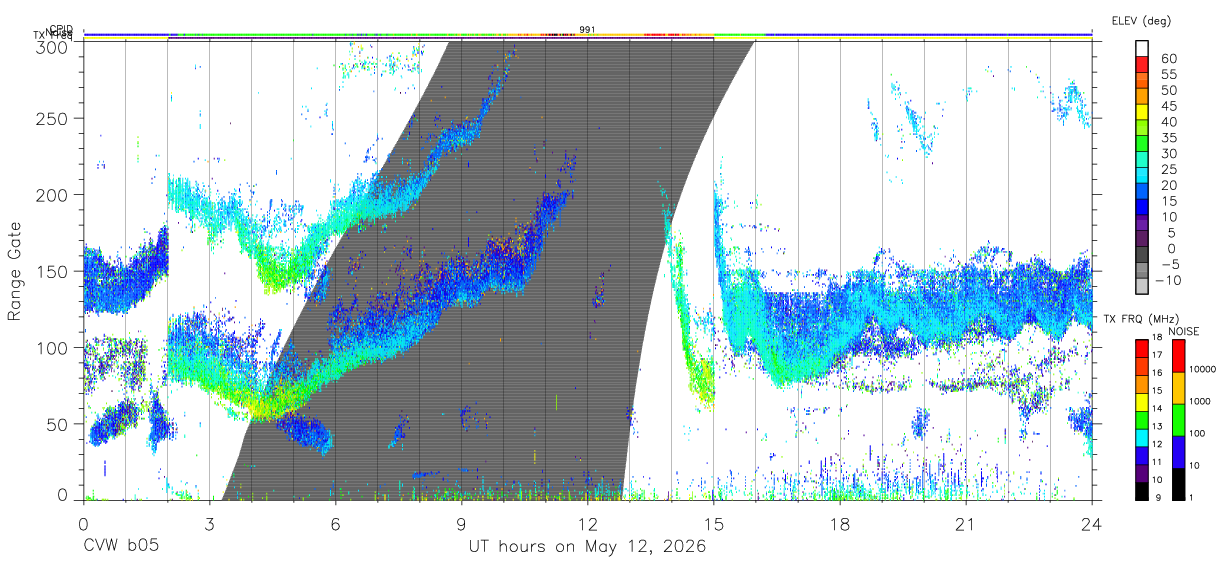Click the UT hour 6 tick label
The image size is (1228, 567).
coord(335,524)
